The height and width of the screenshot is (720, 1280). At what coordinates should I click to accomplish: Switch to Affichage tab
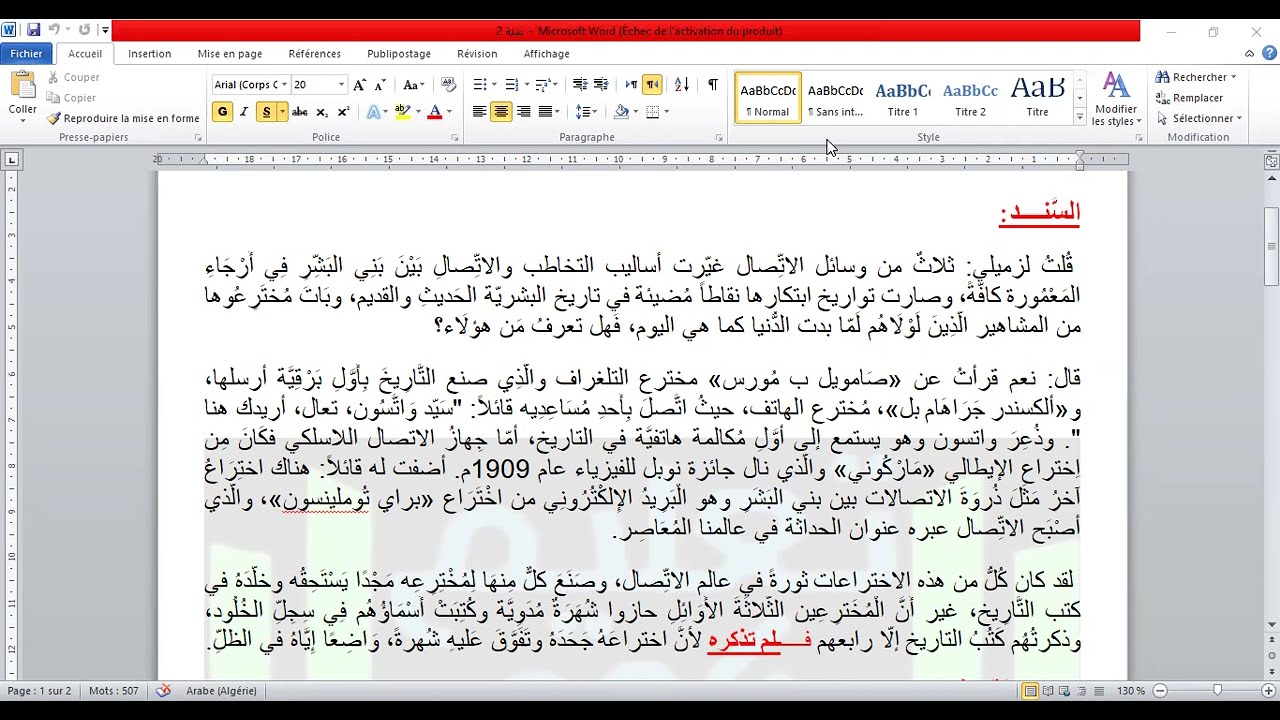547,54
